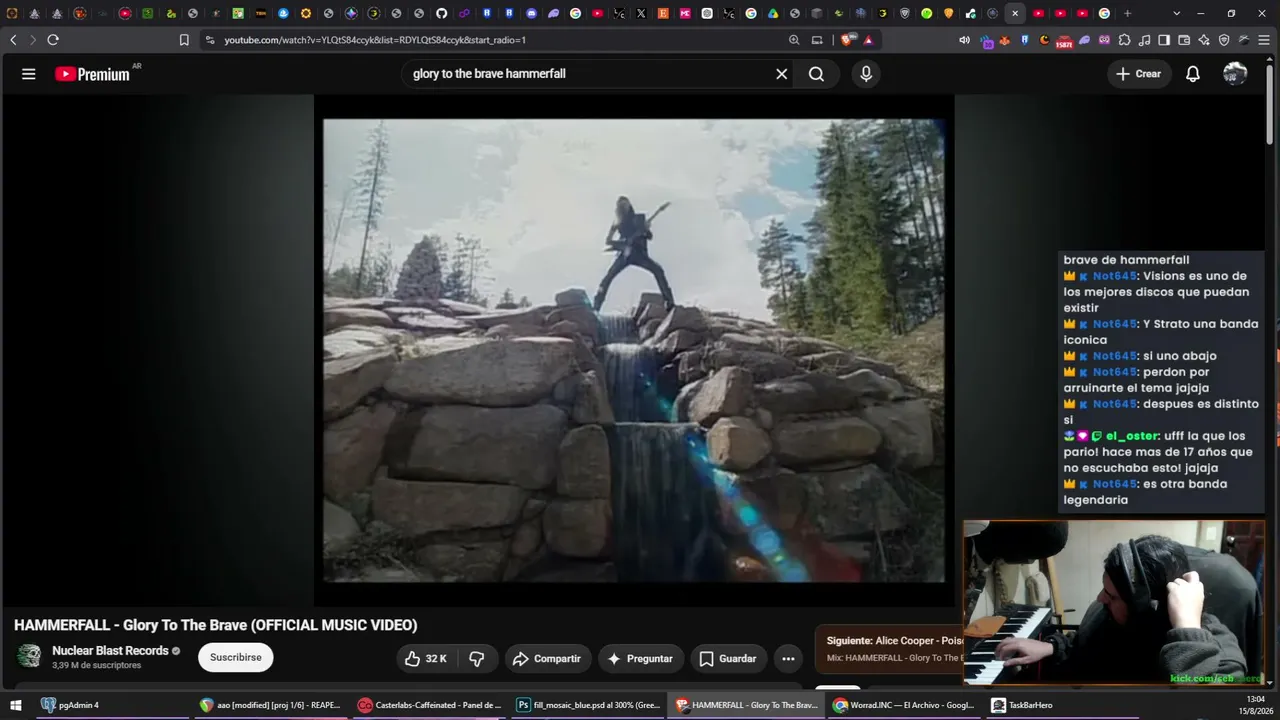Close the active browser tab
Image resolution: width=1280 pixels, height=720 pixels.
pyautogui.click(x=1015, y=14)
